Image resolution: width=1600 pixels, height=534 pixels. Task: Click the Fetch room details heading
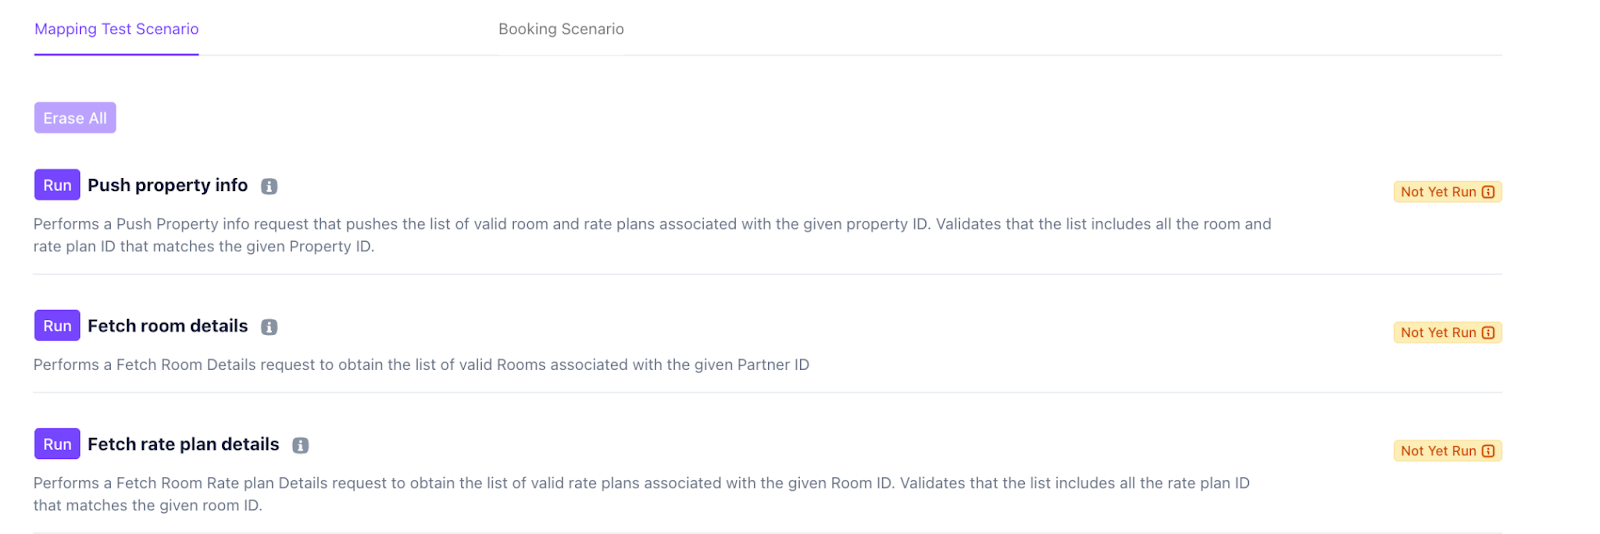point(167,326)
